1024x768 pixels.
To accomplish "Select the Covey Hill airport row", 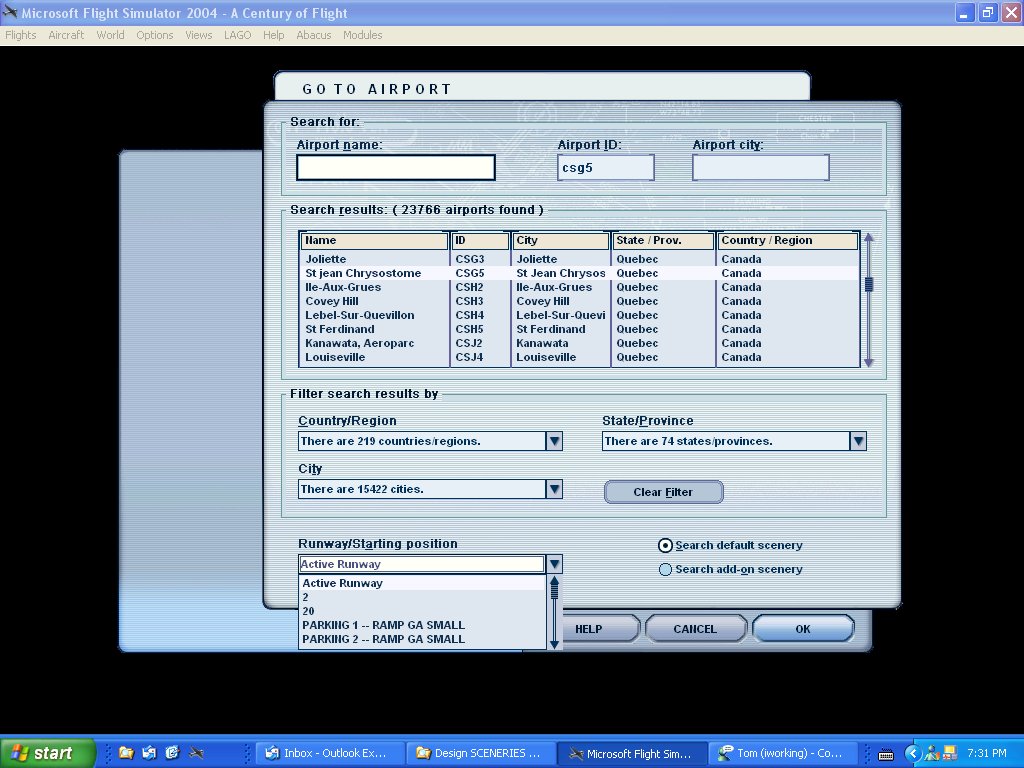I will pyautogui.click(x=579, y=301).
